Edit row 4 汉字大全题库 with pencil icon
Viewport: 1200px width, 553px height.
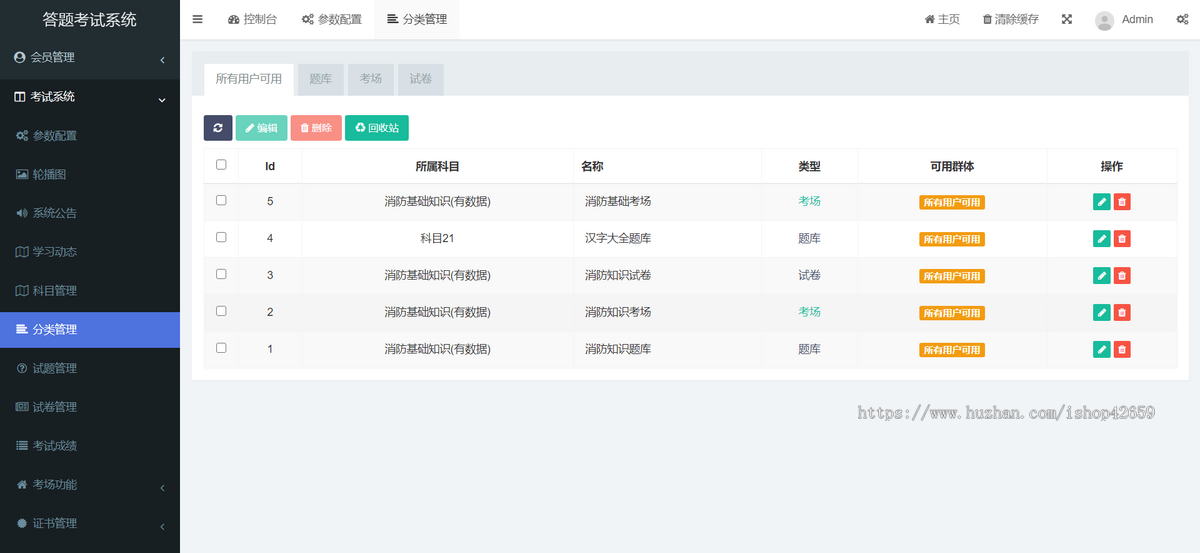(1102, 238)
